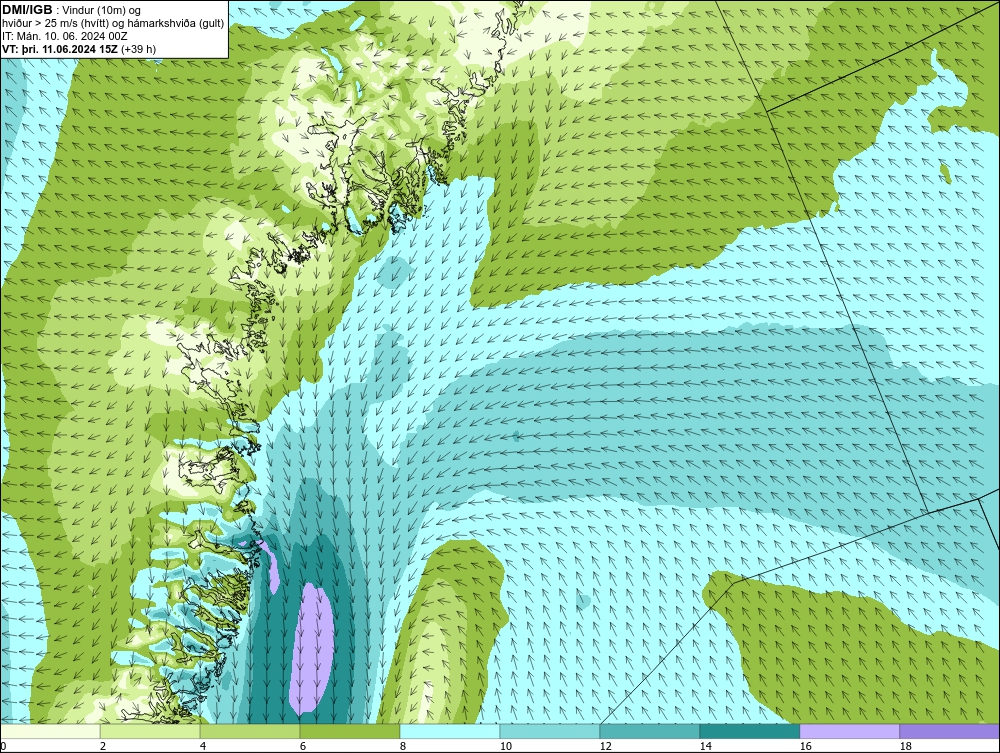
Task: Click the 18+ m/s purple swatch
Action: 949,731
